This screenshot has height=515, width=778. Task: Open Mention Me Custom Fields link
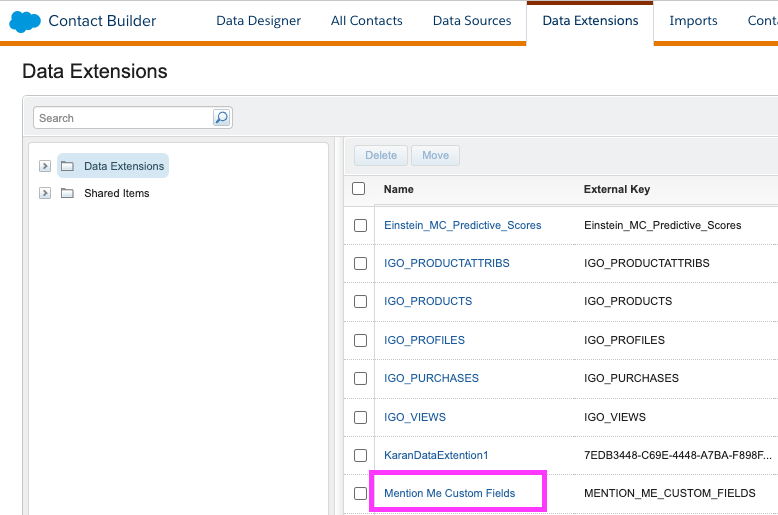pos(450,493)
